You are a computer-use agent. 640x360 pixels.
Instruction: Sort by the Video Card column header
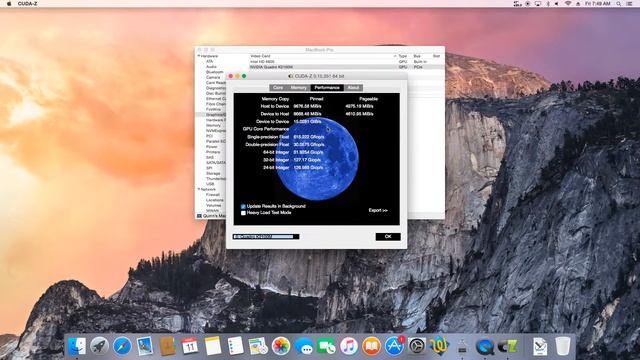pyautogui.click(x=260, y=56)
